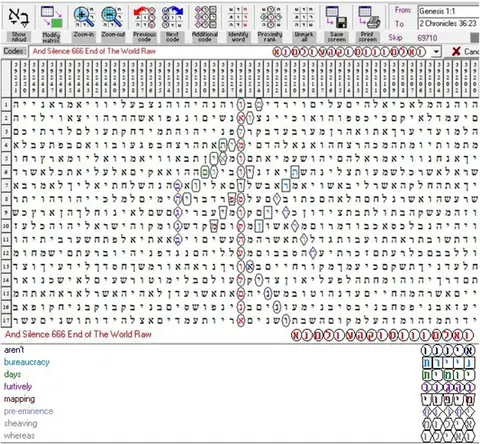
Task: Click the diamond Hebrew letters beside pre-eminence
Action: coord(448,412)
